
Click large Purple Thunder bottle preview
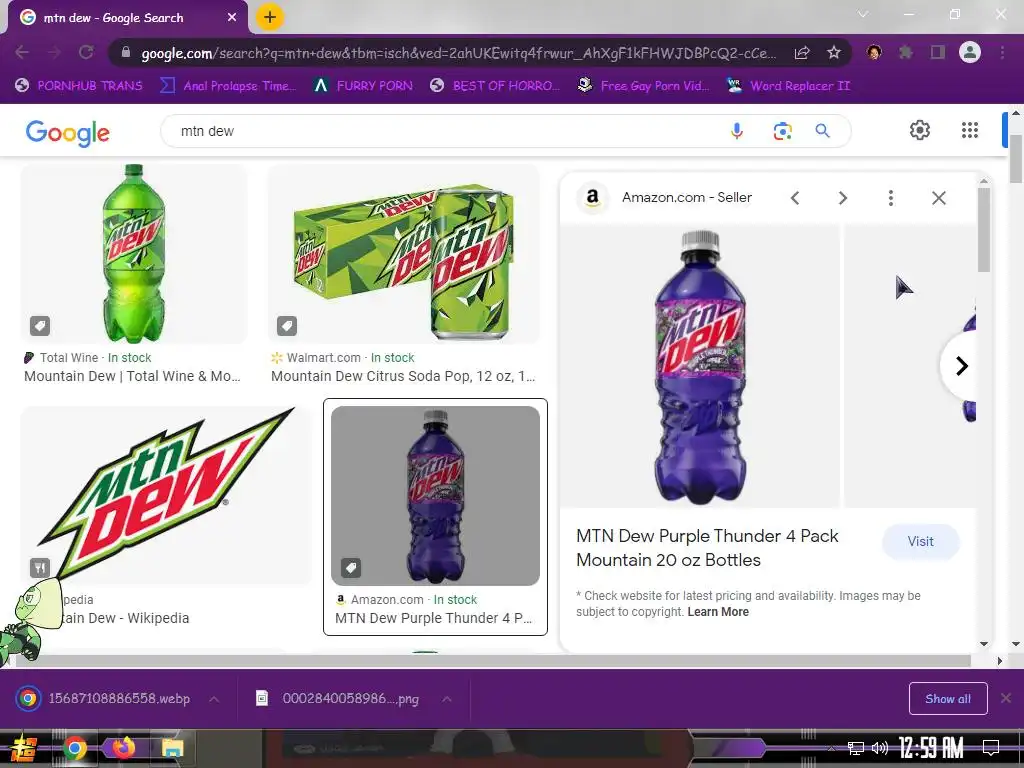[700, 366]
